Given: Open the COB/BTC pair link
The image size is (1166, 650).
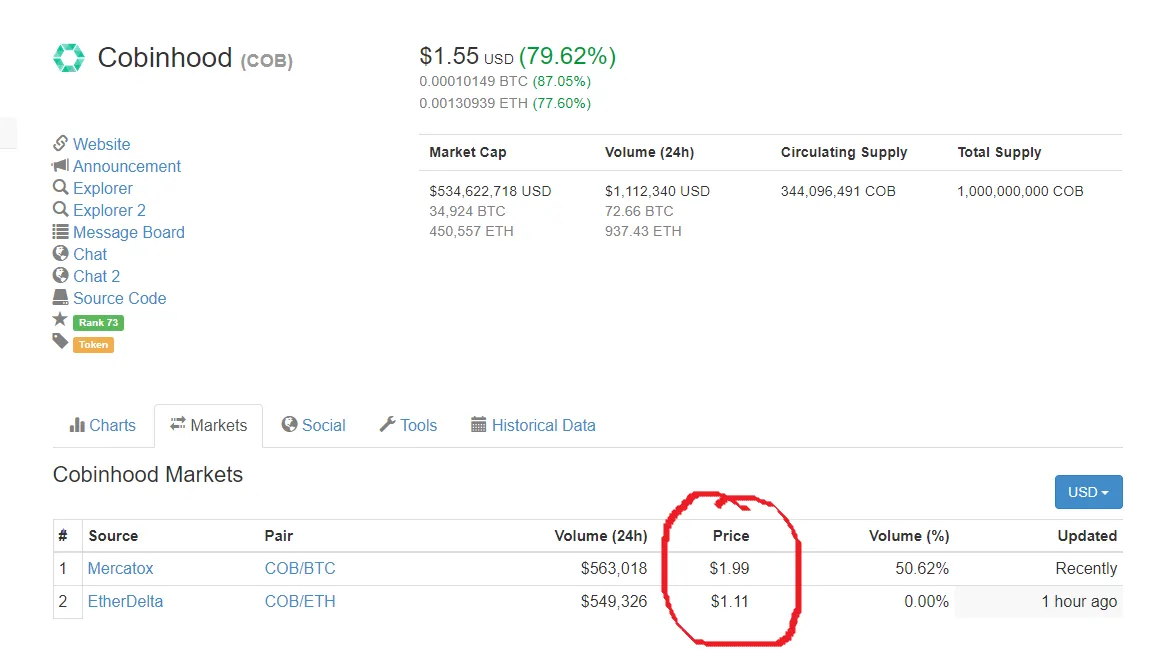Looking at the screenshot, I should coord(300,568).
